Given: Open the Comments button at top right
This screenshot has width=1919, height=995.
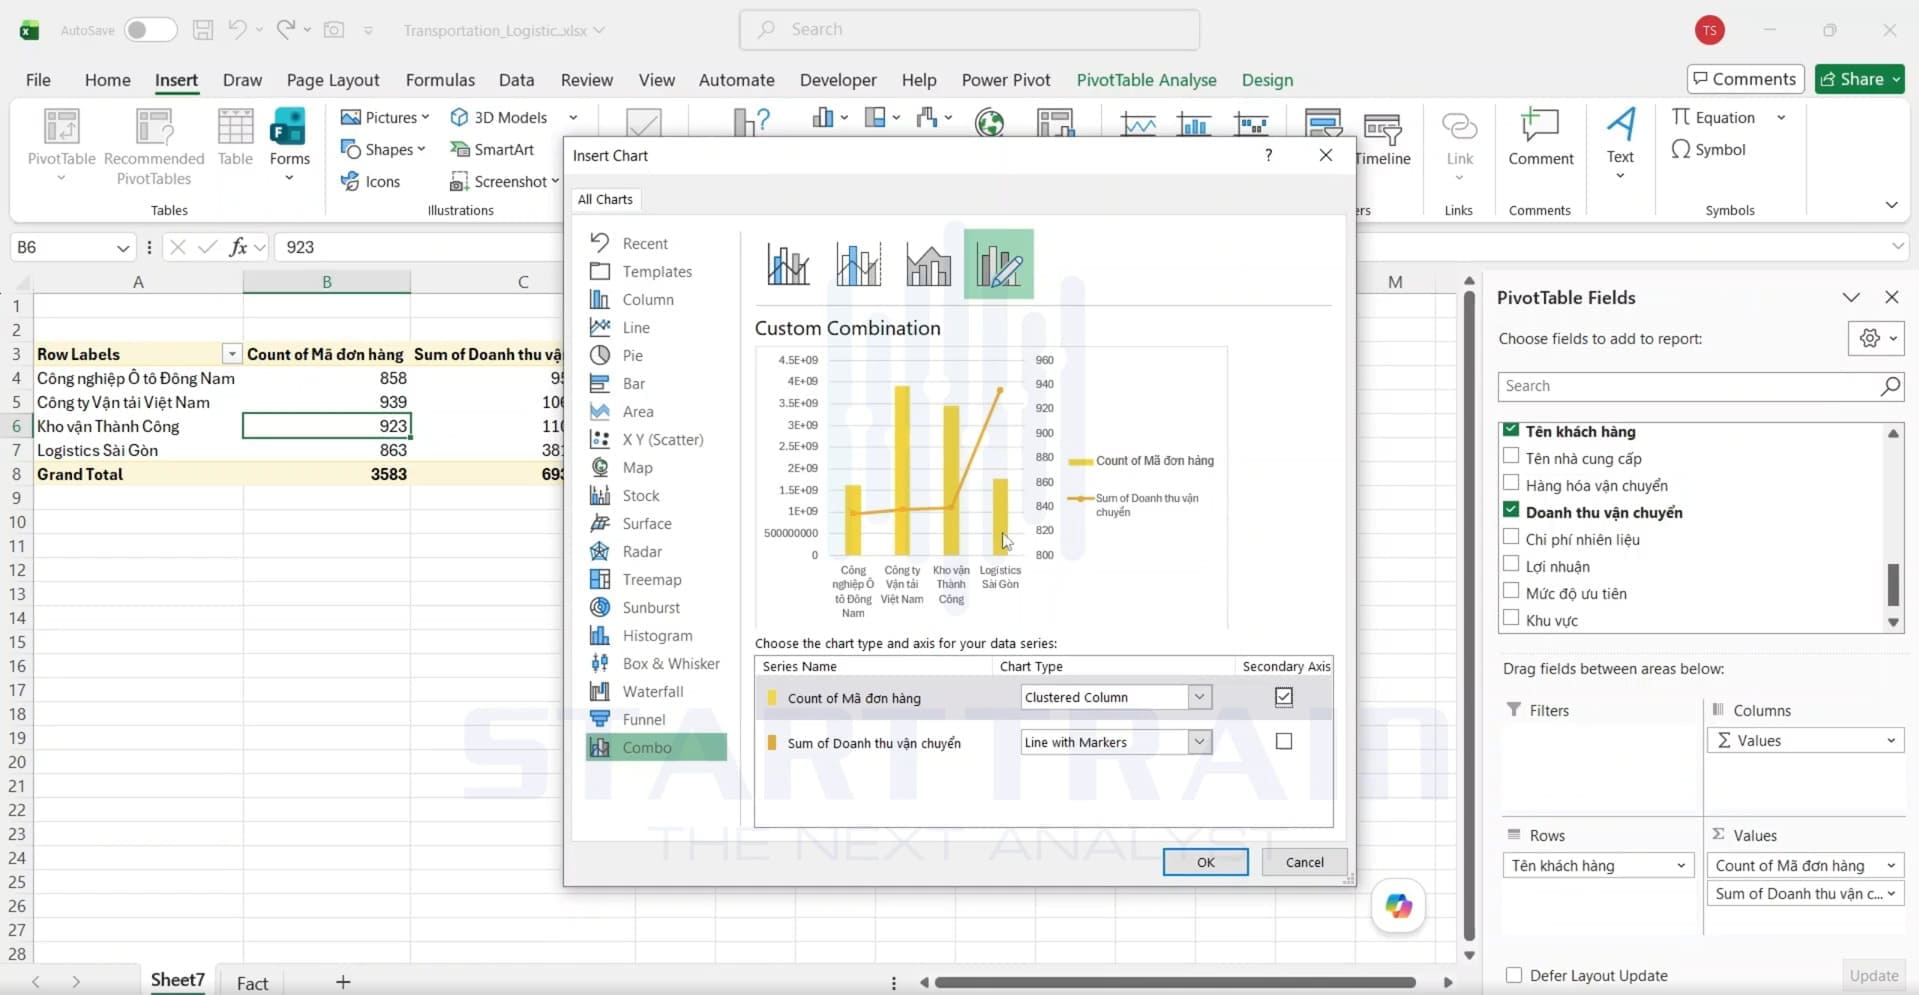Looking at the screenshot, I should click(1744, 79).
